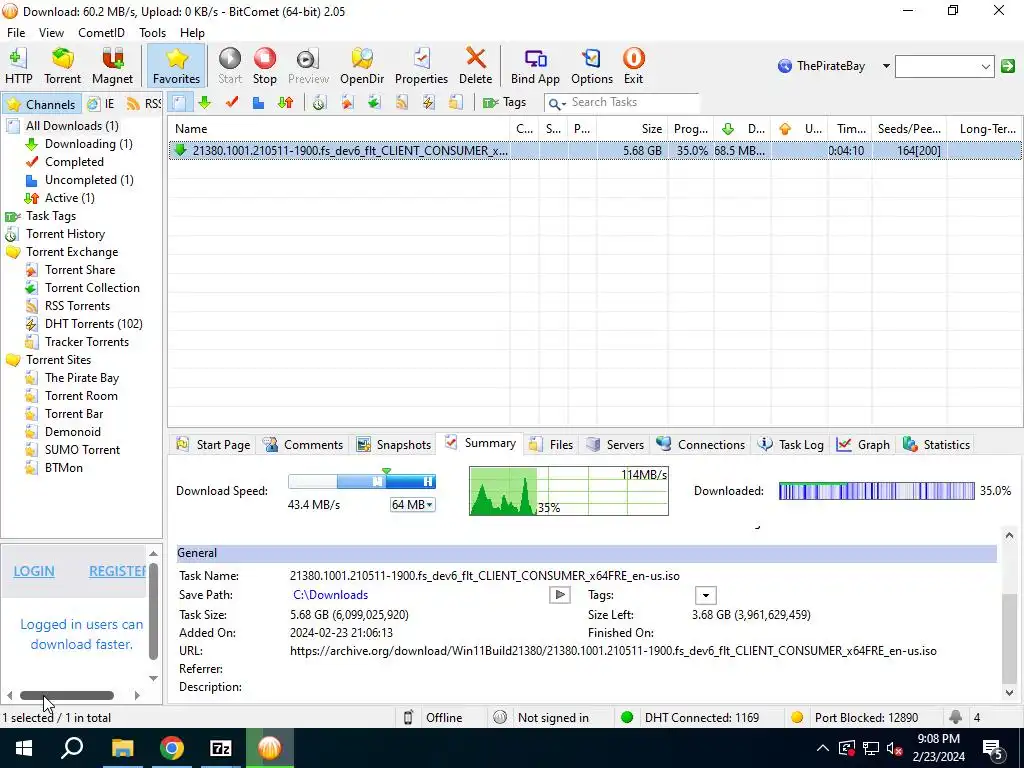Open the Task Log tab
This screenshot has width=1024, height=768.
click(790, 445)
